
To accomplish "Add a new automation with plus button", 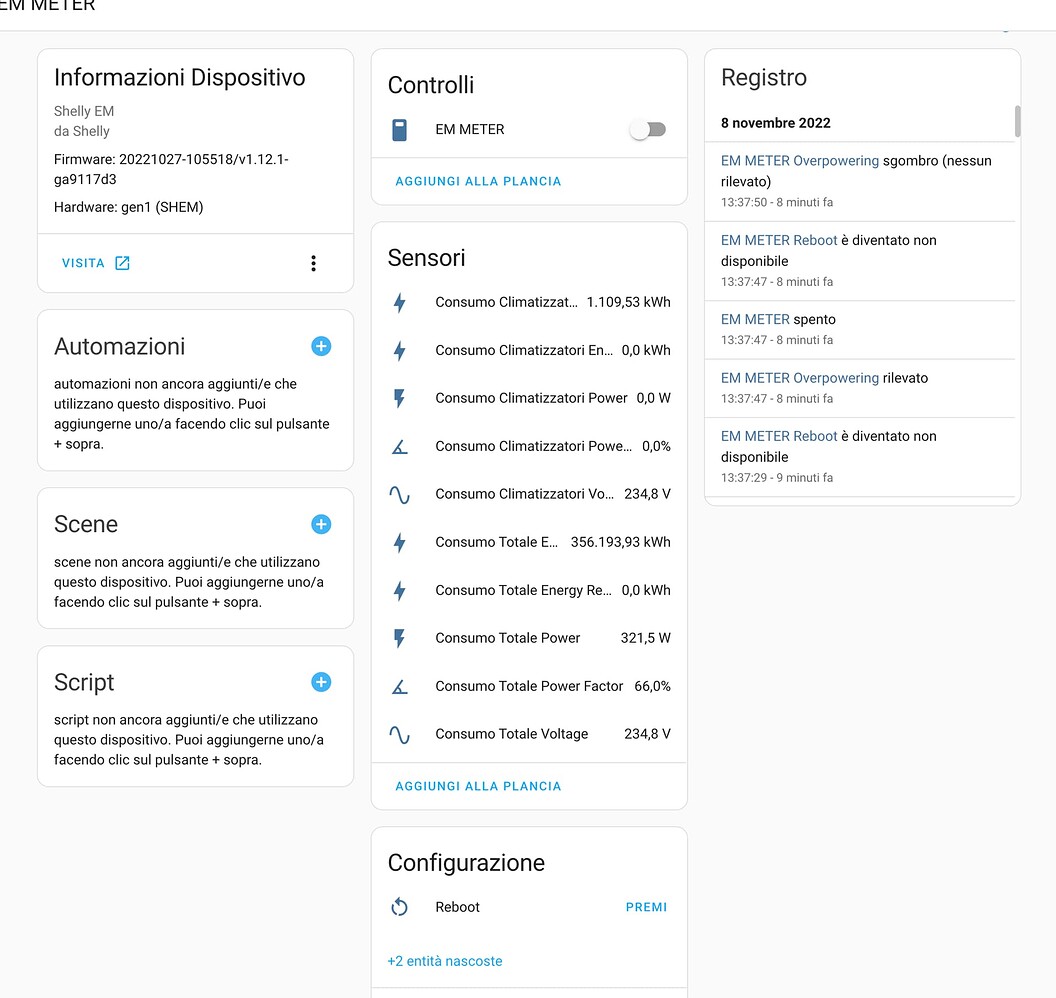I will (321, 346).
